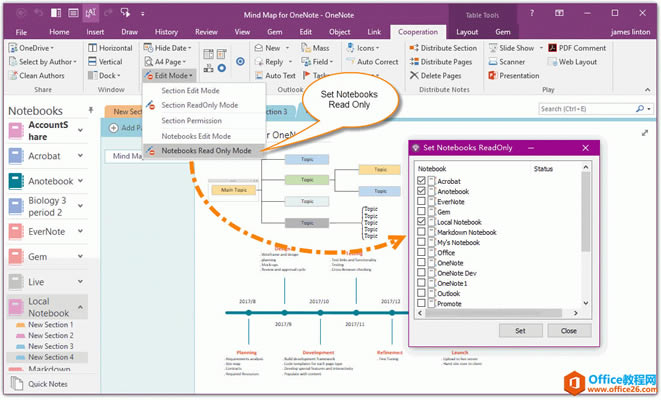Viewport: 661px width, 400px height.
Task: Check the OneNote Dev checkbox
Action: click(421, 273)
